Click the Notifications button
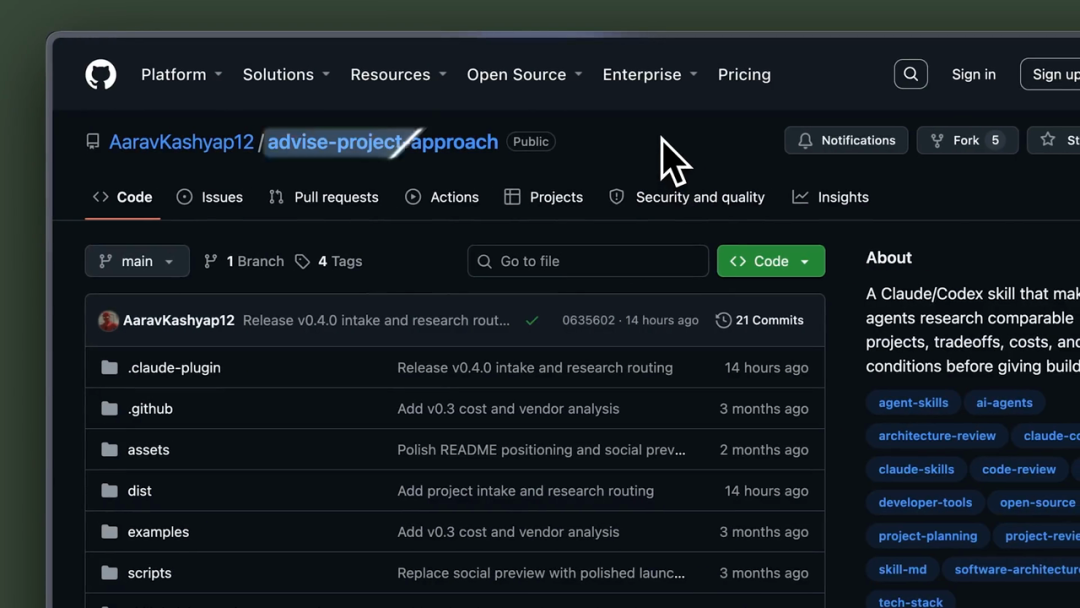 tap(846, 140)
